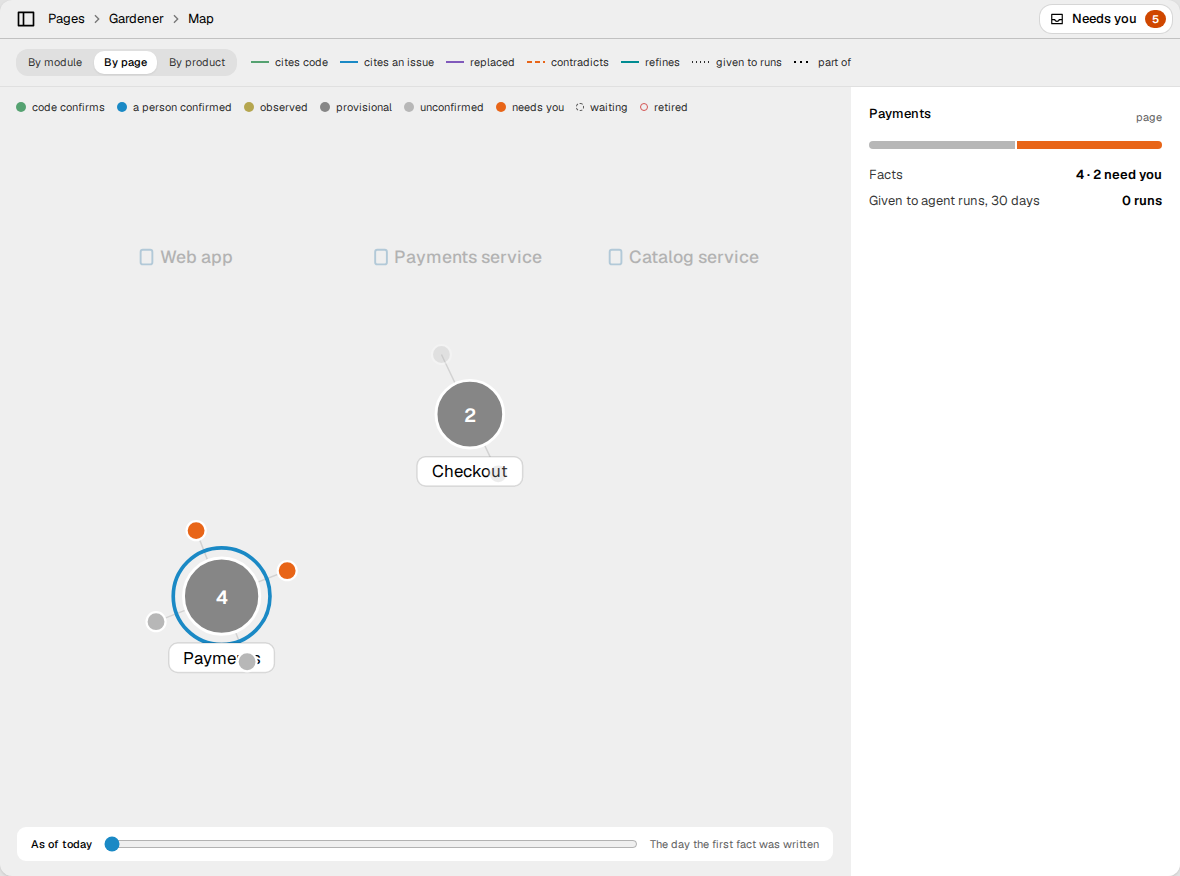
Task: Switch to By module view
Action: pos(55,62)
